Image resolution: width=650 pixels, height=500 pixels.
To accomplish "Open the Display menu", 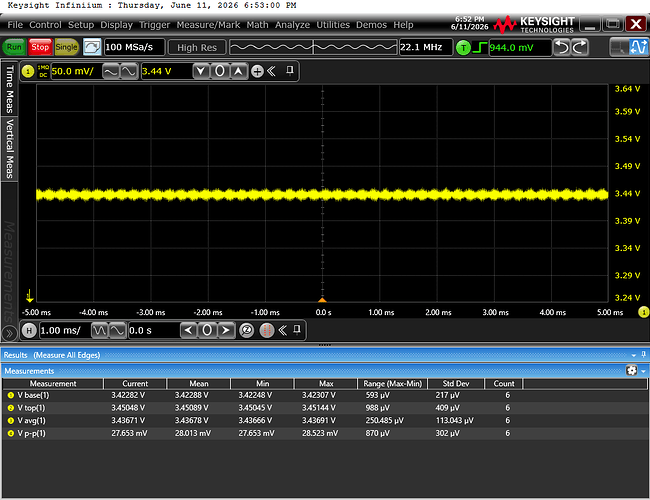I will click(116, 25).
